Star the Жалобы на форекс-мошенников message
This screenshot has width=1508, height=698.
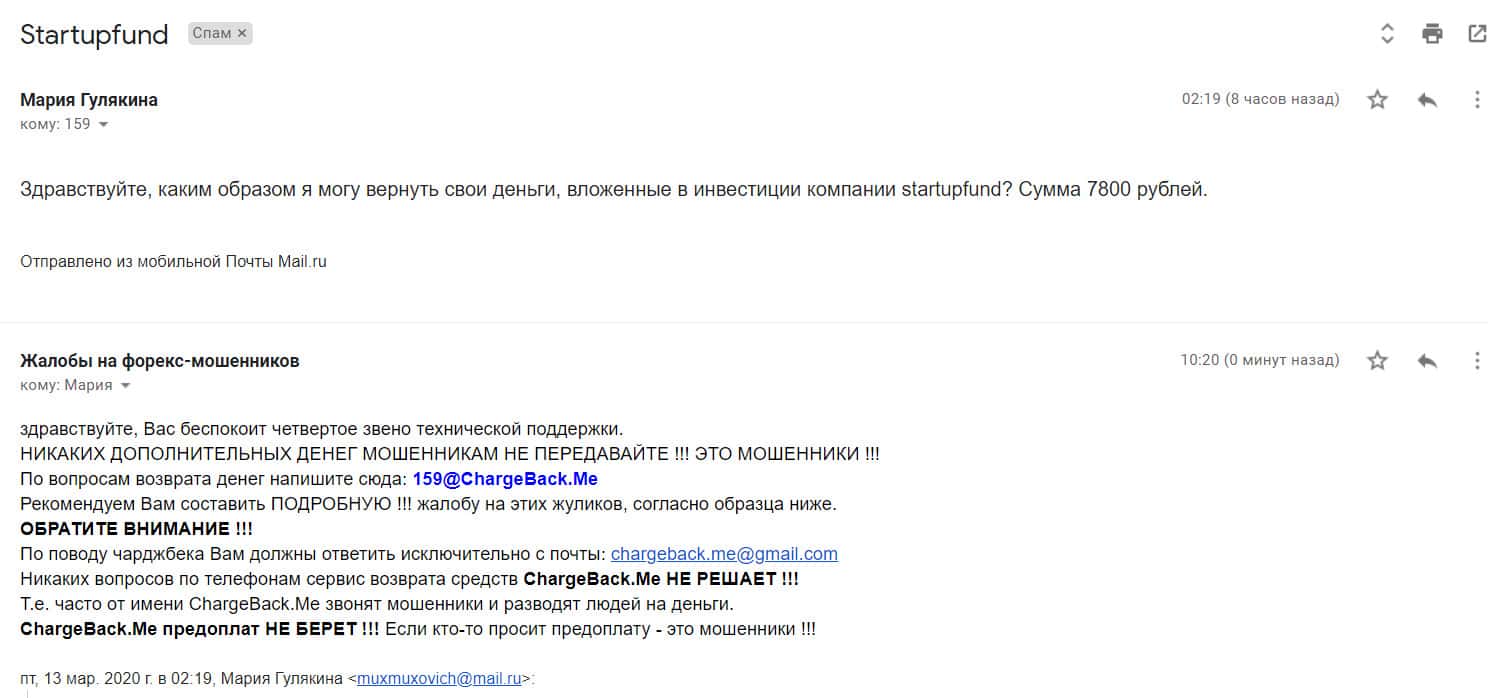[1378, 361]
